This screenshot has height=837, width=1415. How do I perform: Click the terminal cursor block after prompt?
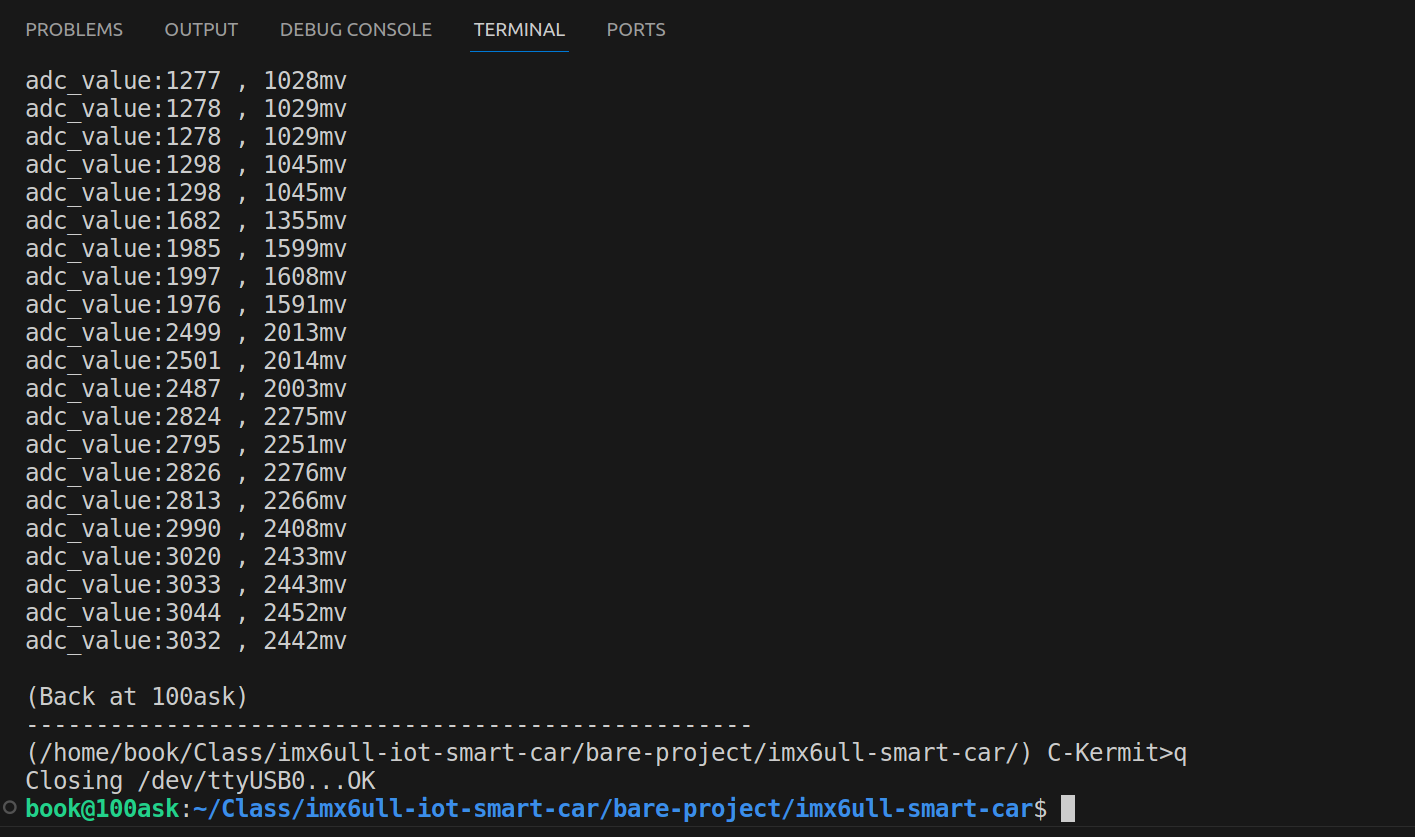[x=1067, y=808]
